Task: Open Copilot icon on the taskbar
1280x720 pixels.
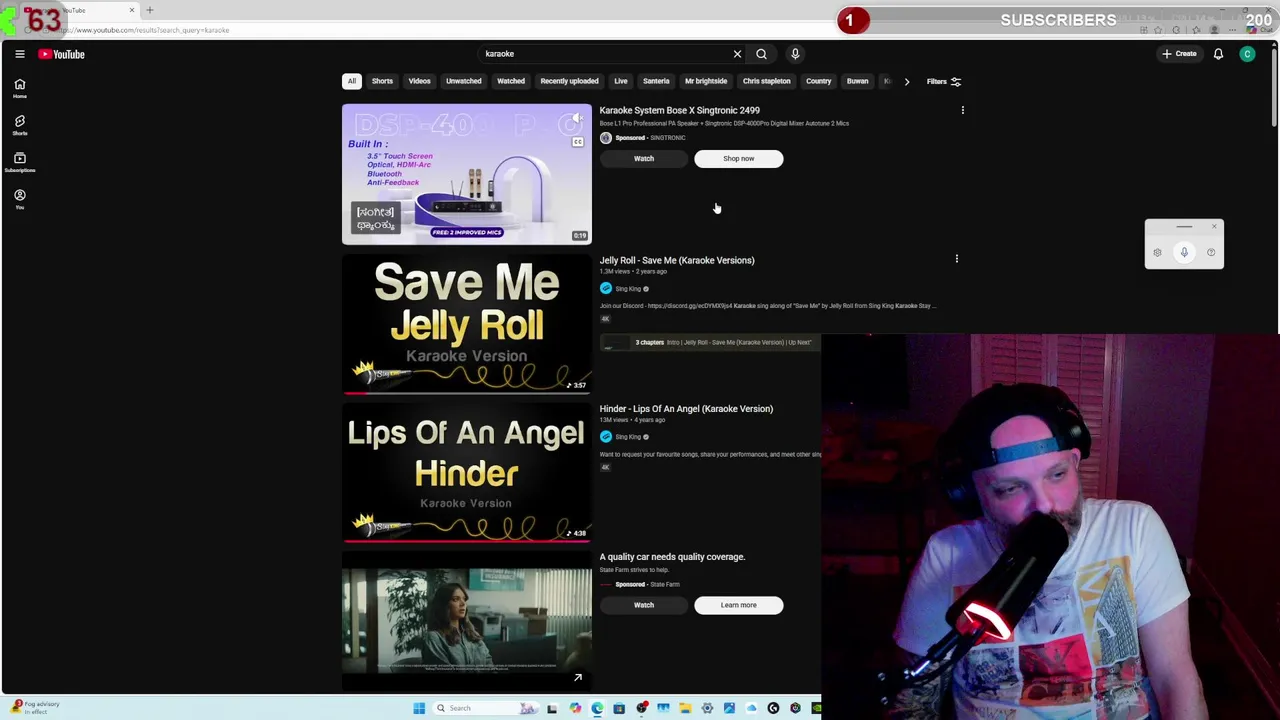Action: tap(575, 708)
